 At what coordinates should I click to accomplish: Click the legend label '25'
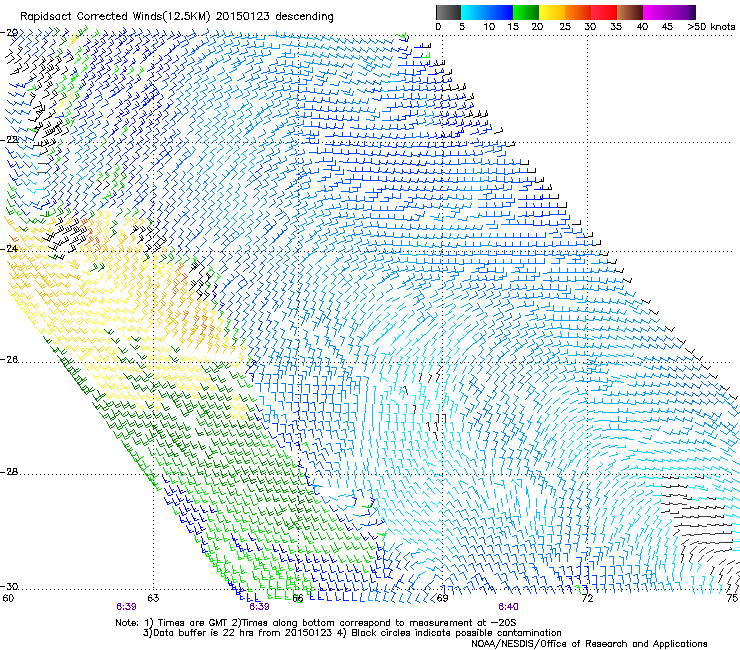point(565,27)
